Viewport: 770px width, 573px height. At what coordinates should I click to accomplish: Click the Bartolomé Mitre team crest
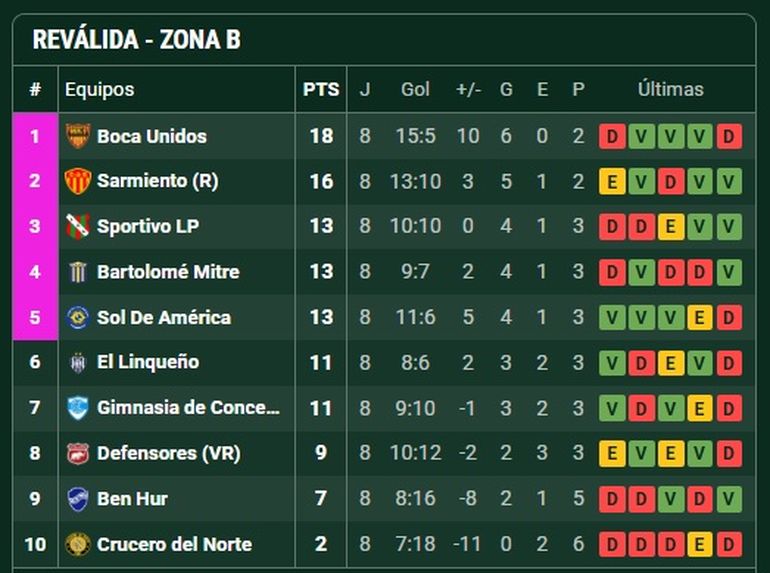point(77,272)
